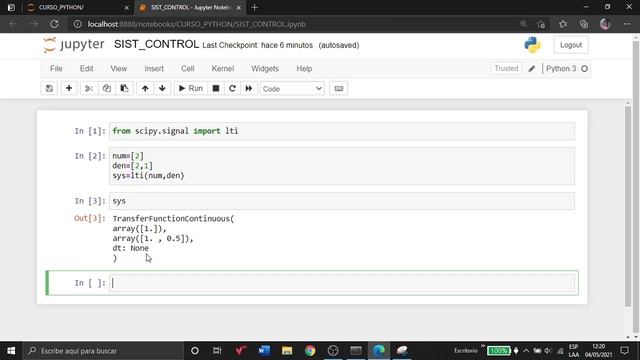The height and width of the screenshot is (360, 640).
Task: Open Word from the taskbar
Action: [x=264, y=351]
